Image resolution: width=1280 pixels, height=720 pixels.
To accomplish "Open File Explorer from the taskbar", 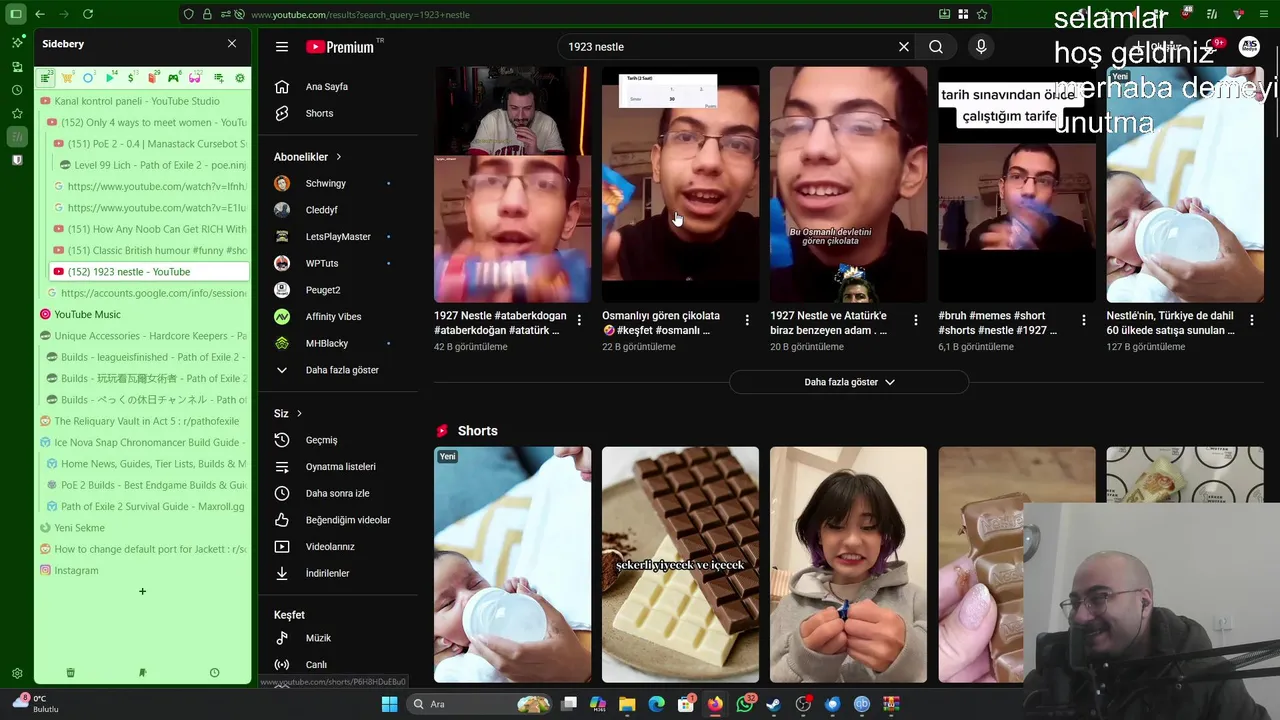I will pos(627,704).
